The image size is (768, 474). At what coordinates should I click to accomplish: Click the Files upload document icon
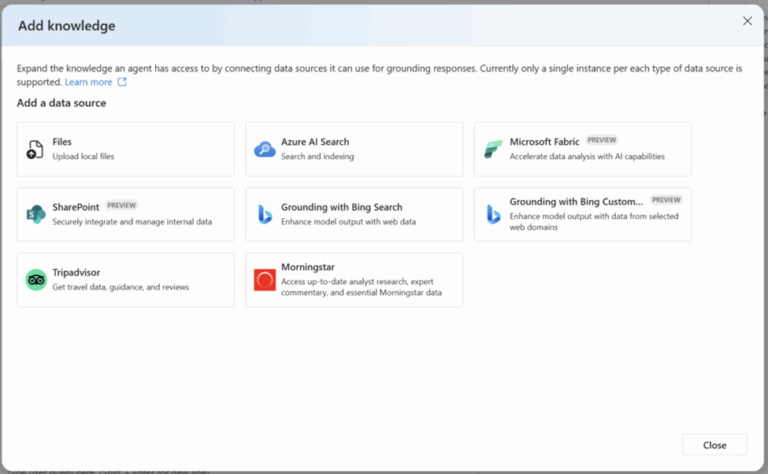(35, 149)
